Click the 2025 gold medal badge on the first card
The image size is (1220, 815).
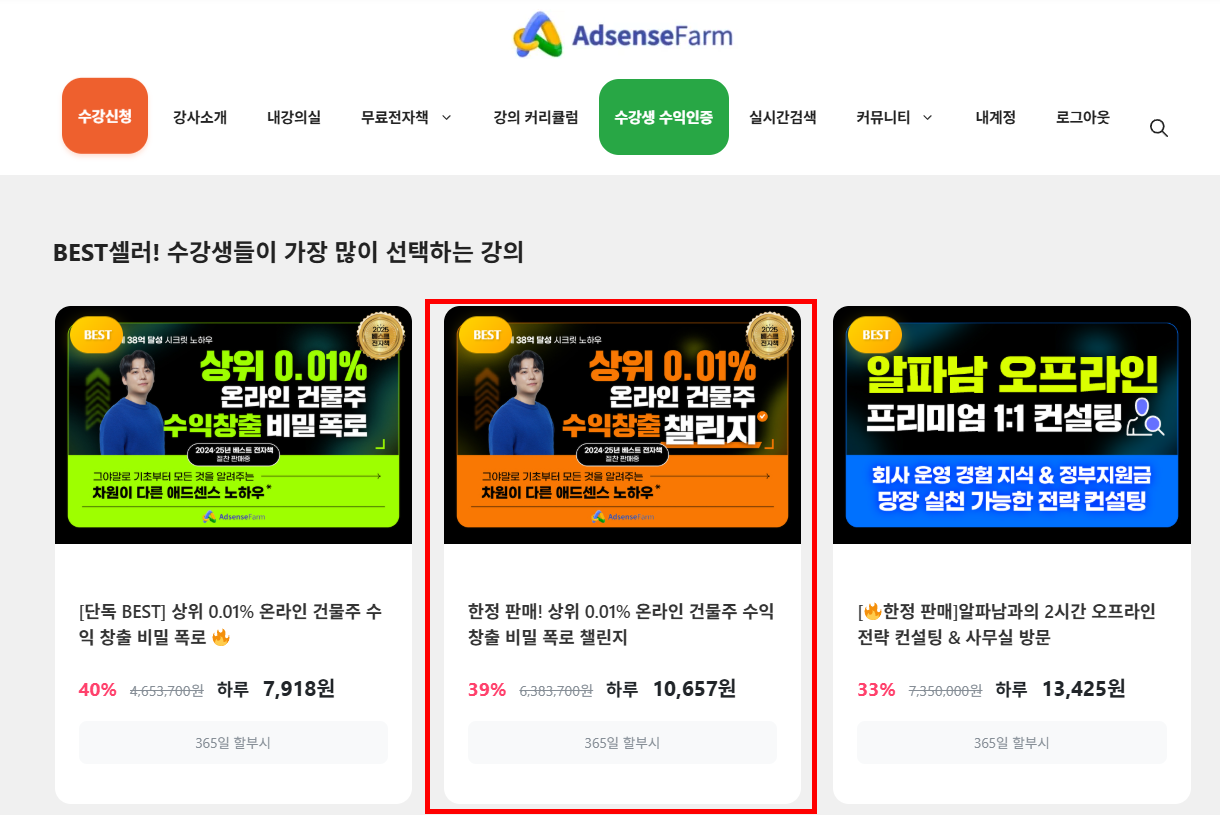[381, 336]
